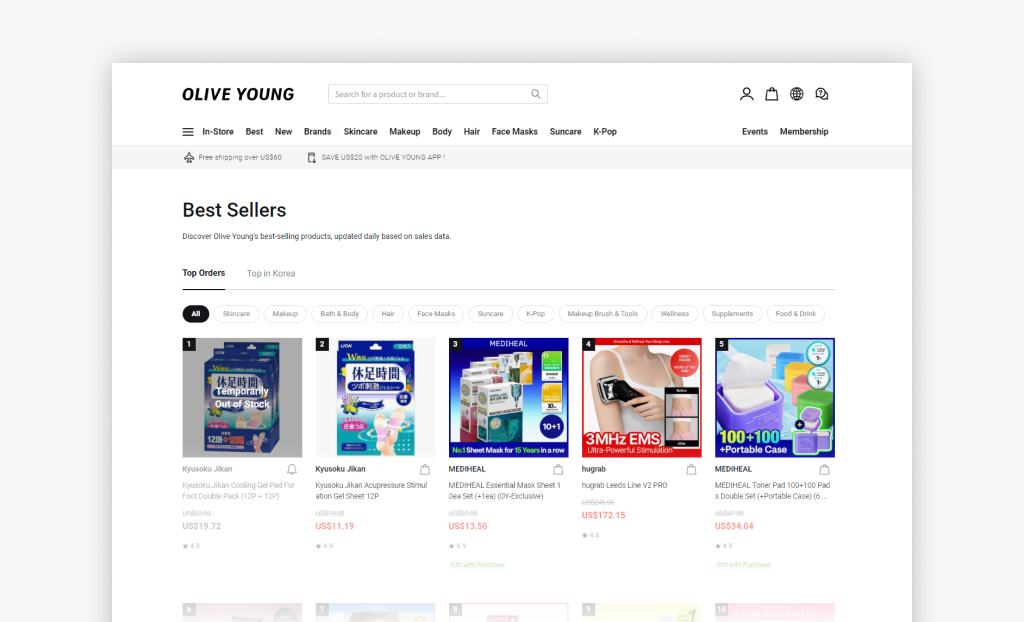
Task: Open the Kyusoku Jikan Acupressure Gel Sheet image
Action: pyautogui.click(x=376, y=397)
